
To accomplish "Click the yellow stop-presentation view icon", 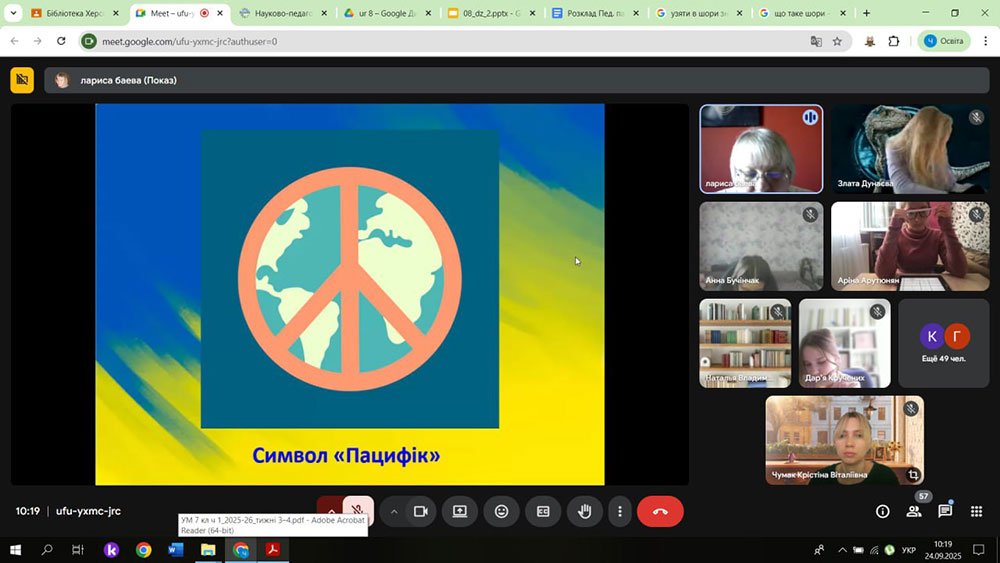I will (22, 80).
